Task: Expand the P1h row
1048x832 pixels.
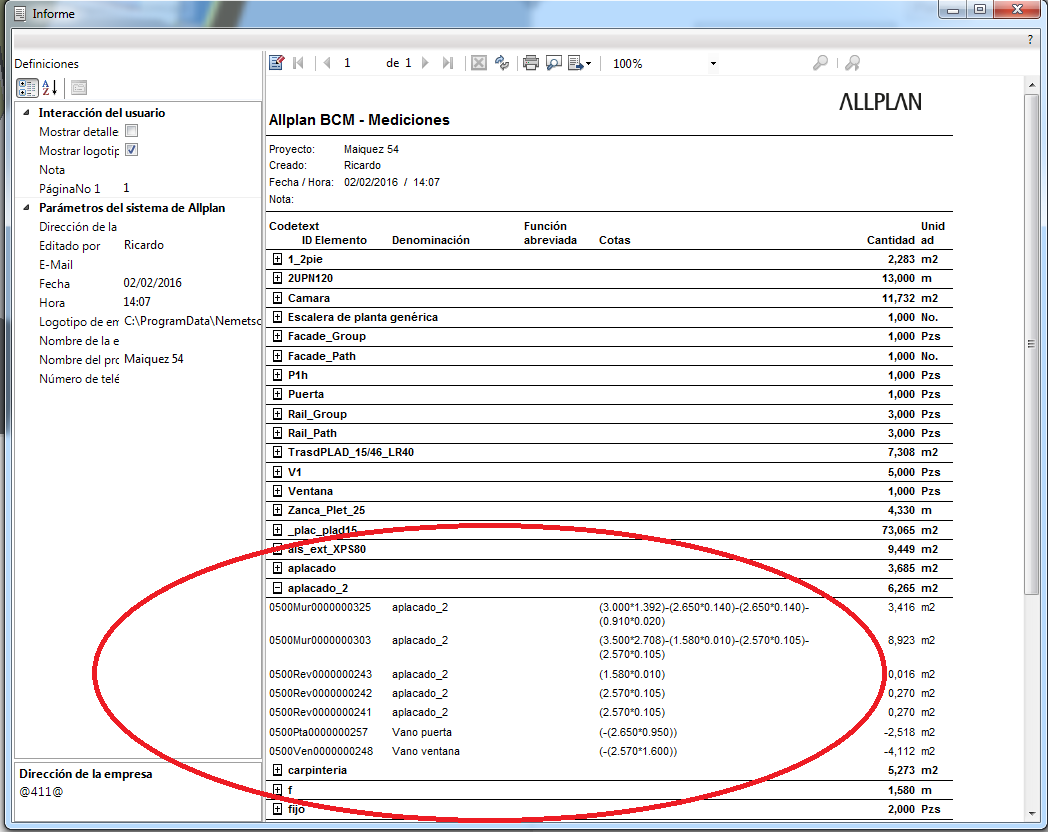Action: 277,375
